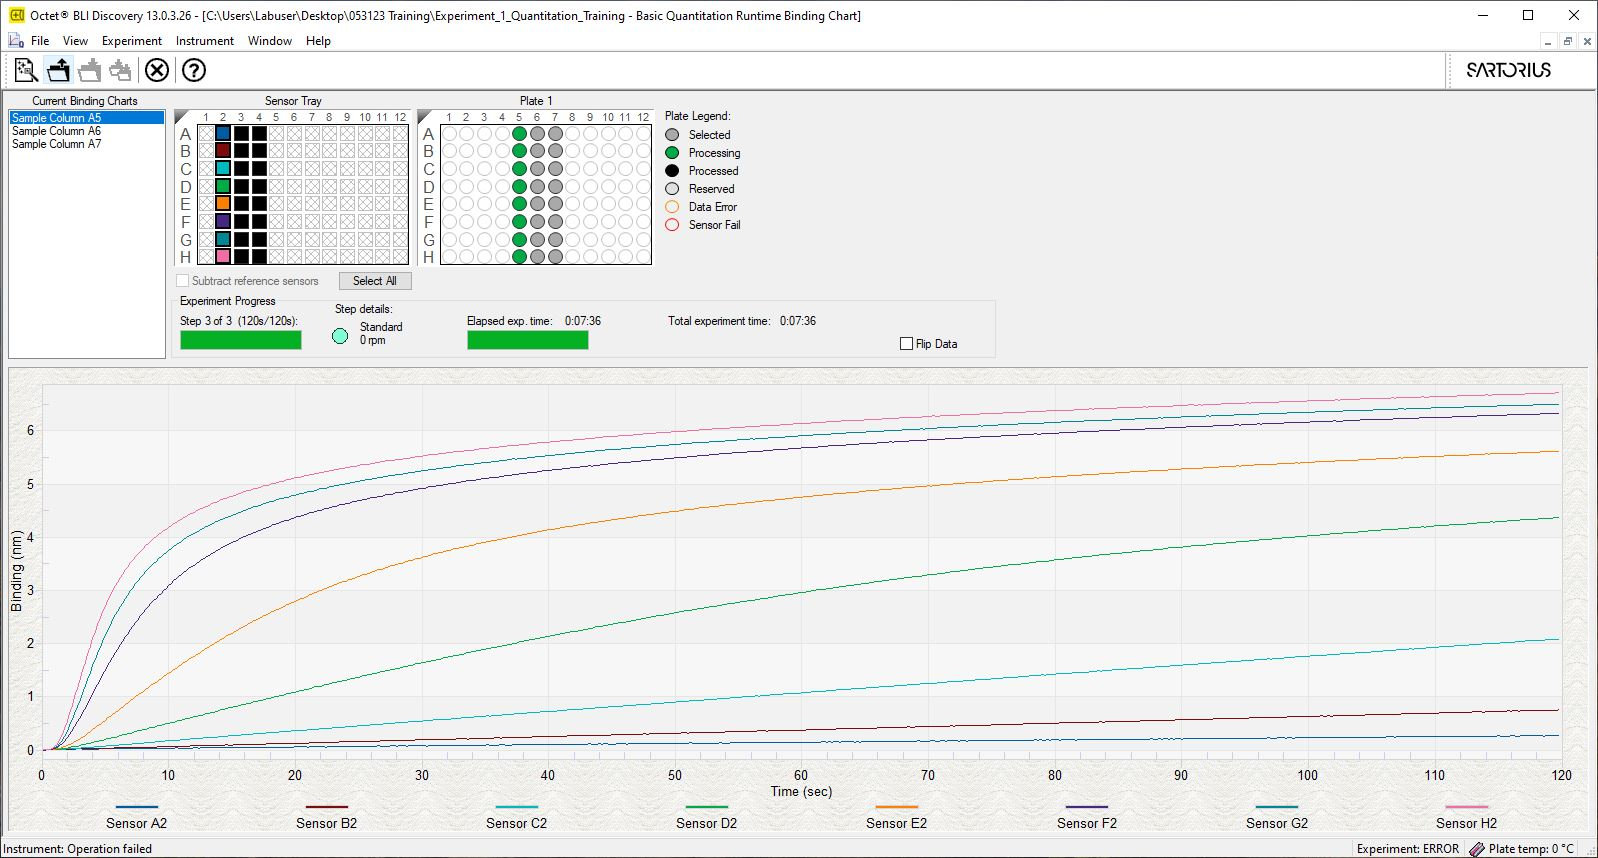Select Sample Column A5 binding chart
The width and height of the screenshot is (1598, 858).
(86, 118)
